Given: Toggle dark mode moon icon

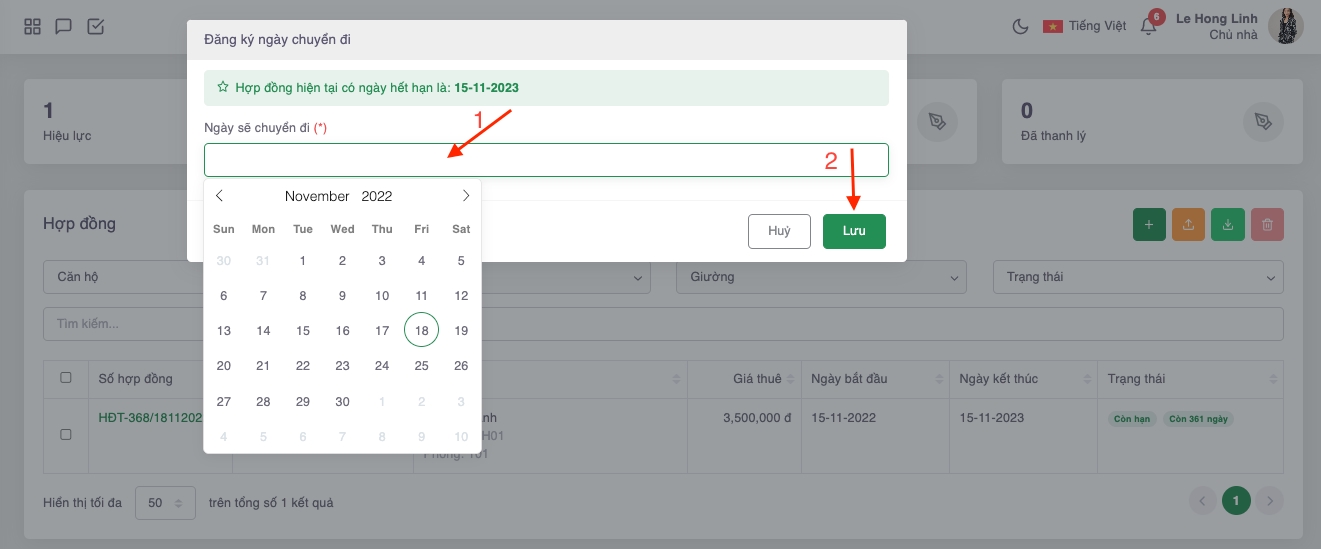Looking at the screenshot, I should [x=1020, y=27].
